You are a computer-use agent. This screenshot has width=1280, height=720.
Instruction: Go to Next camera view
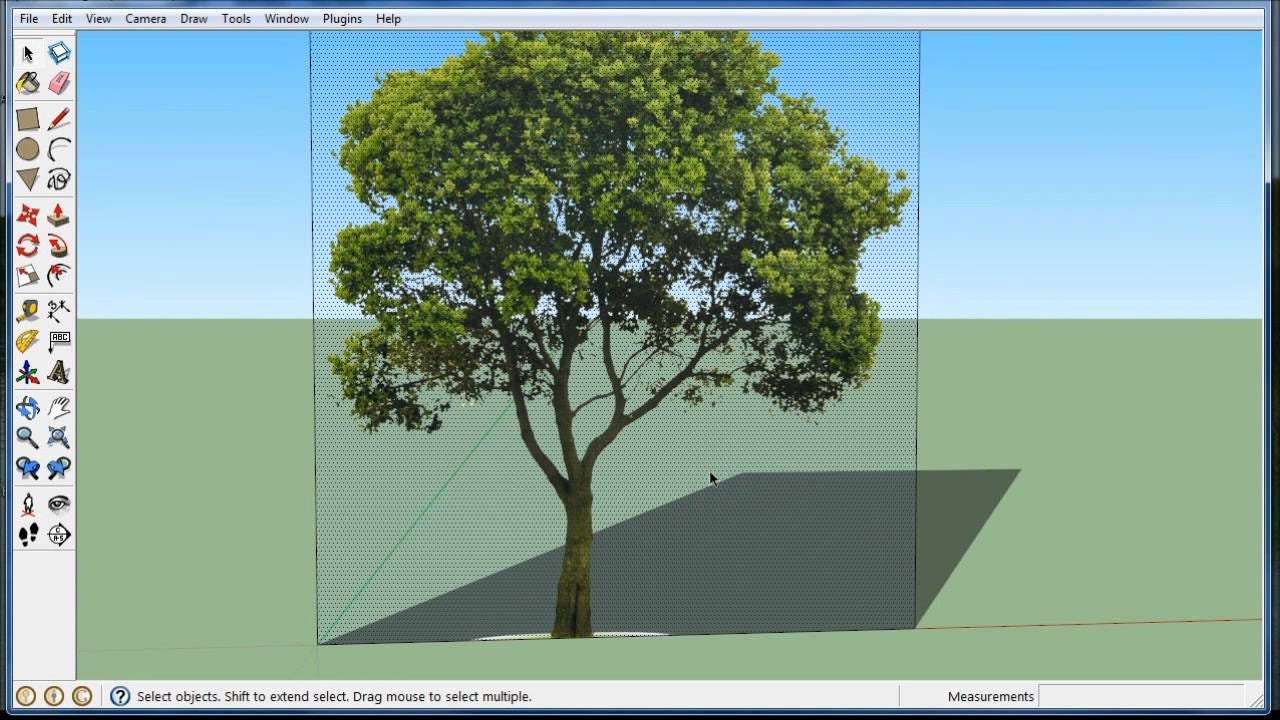[59, 468]
